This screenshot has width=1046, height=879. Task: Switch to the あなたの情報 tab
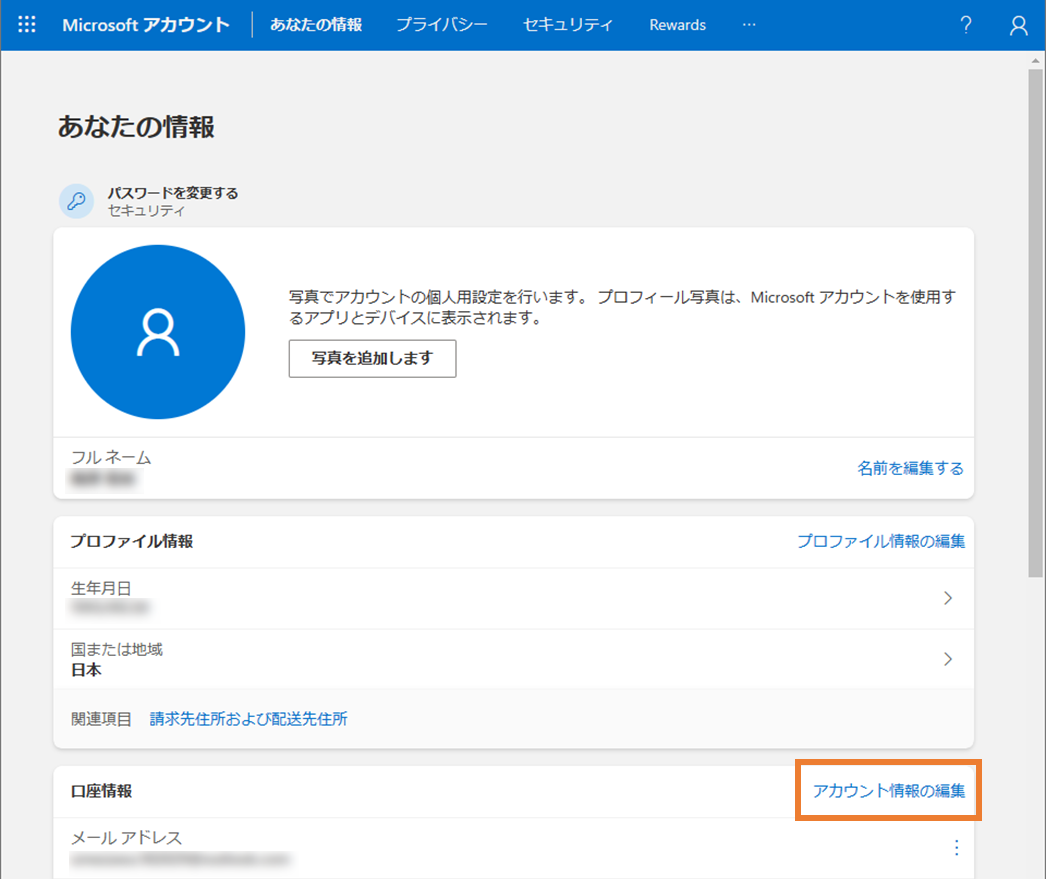tap(316, 25)
